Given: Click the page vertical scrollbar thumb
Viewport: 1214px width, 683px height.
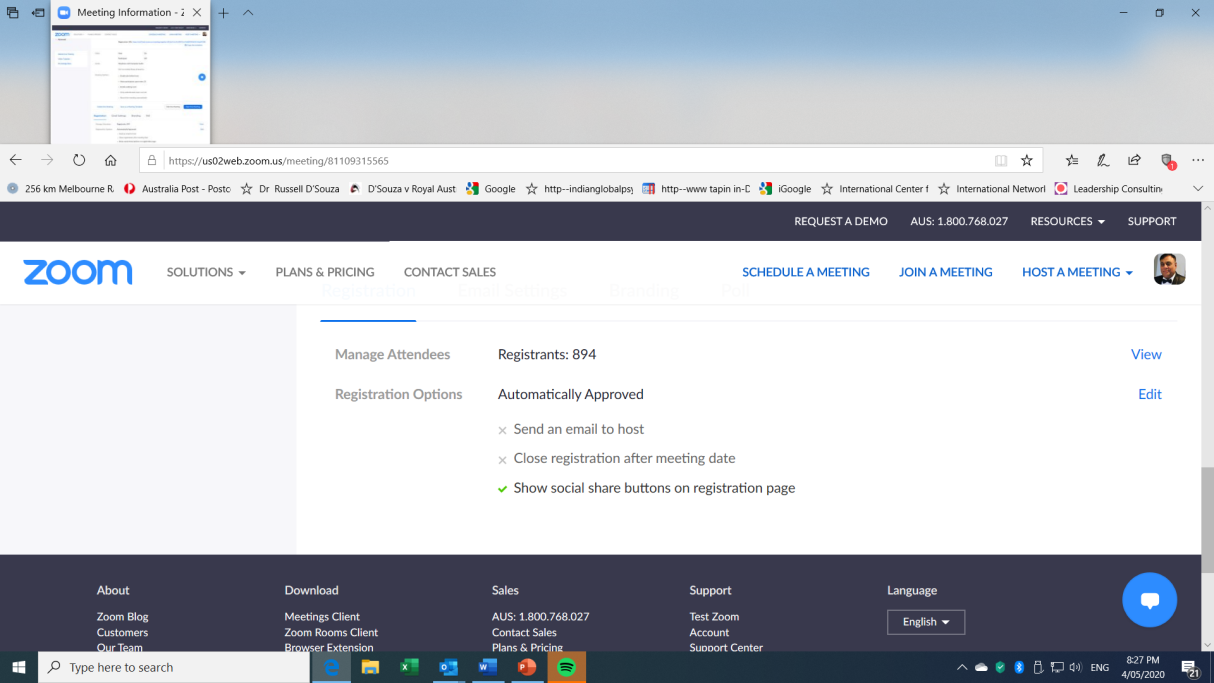Looking at the screenshot, I should click(x=1207, y=519).
